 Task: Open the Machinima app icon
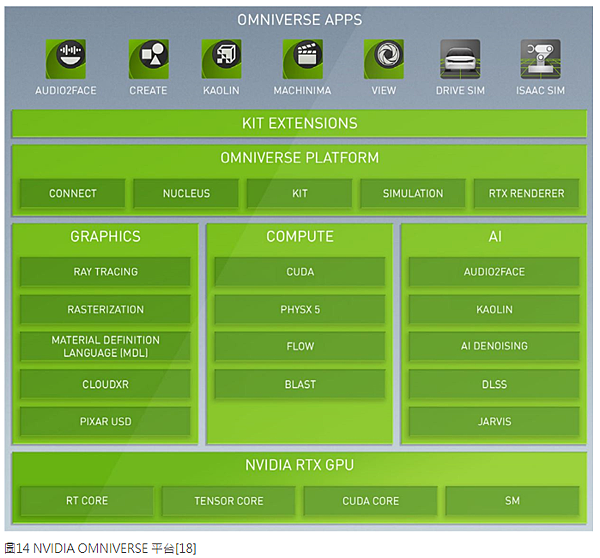click(302, 59)
